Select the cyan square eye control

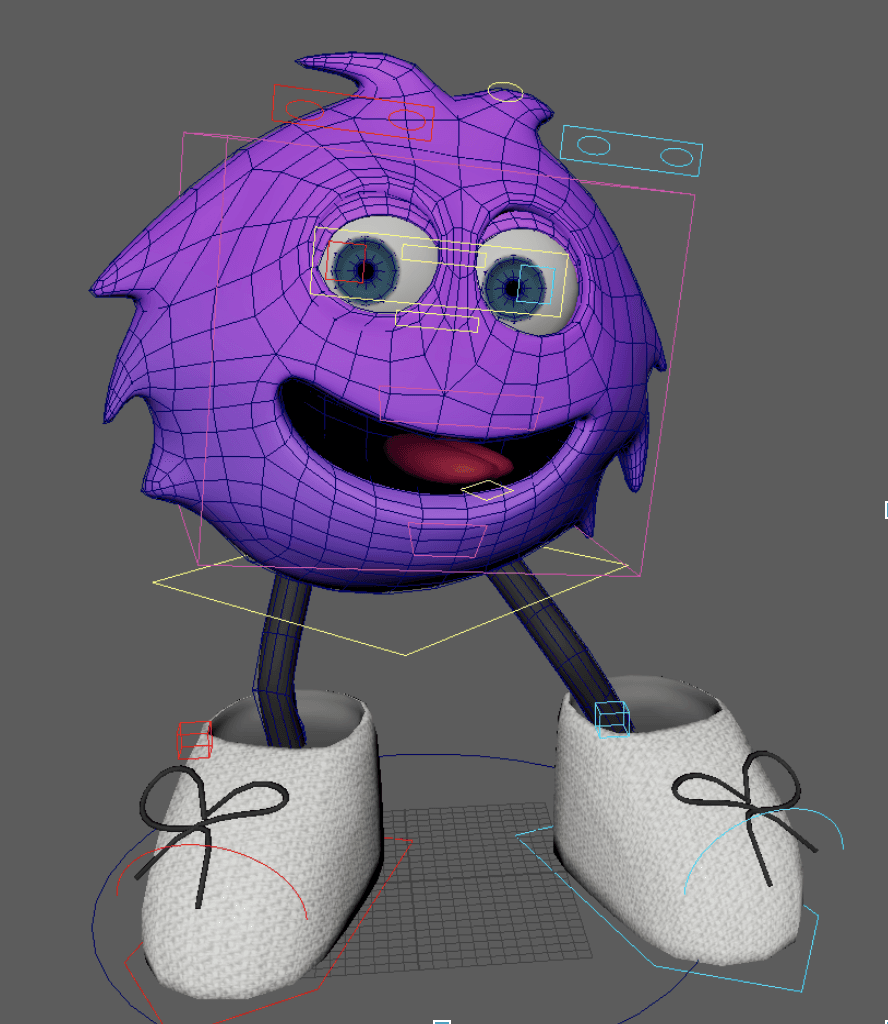tap(536, 284)
